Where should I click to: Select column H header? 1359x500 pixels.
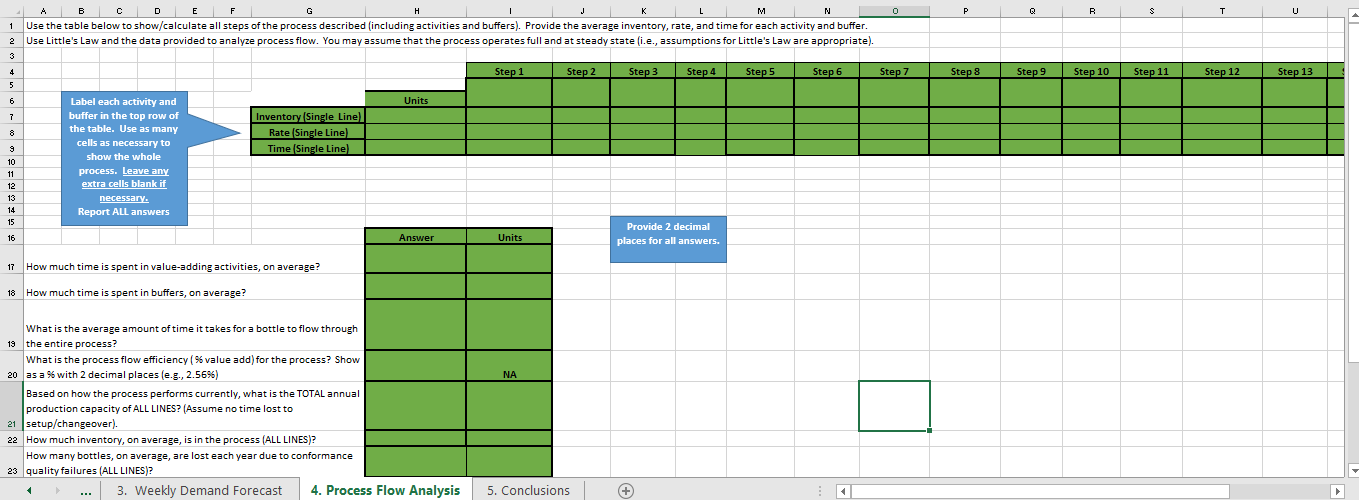[415, 9]
